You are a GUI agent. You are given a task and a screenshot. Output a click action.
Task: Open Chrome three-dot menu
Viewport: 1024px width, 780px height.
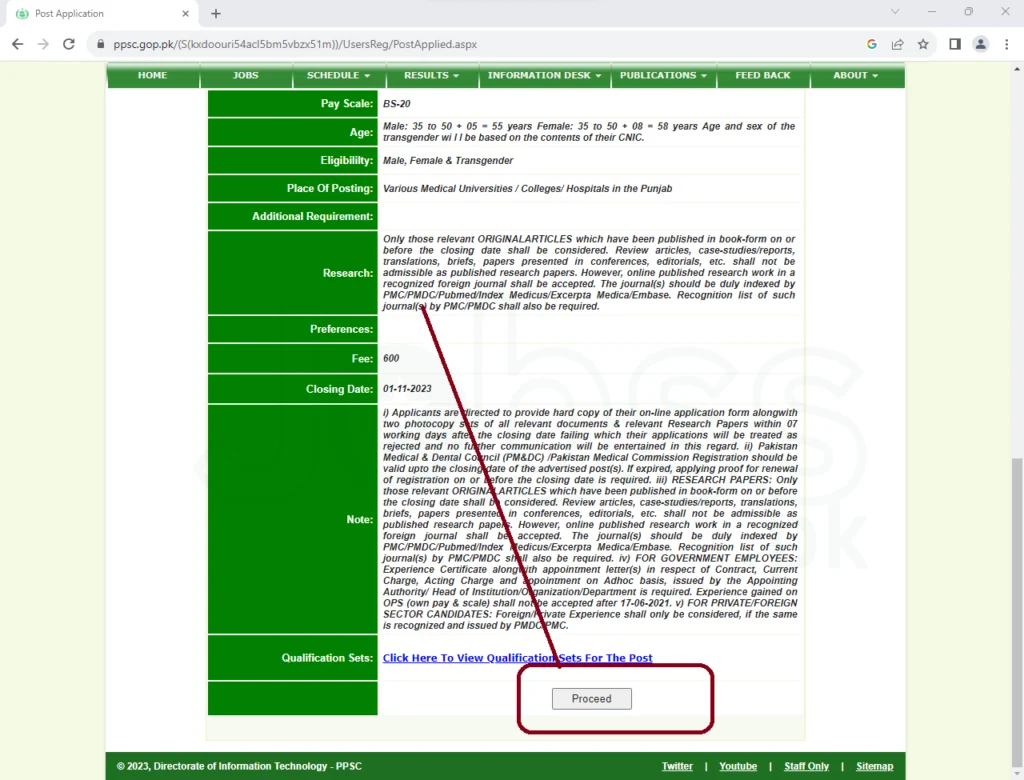point(1006,44)
